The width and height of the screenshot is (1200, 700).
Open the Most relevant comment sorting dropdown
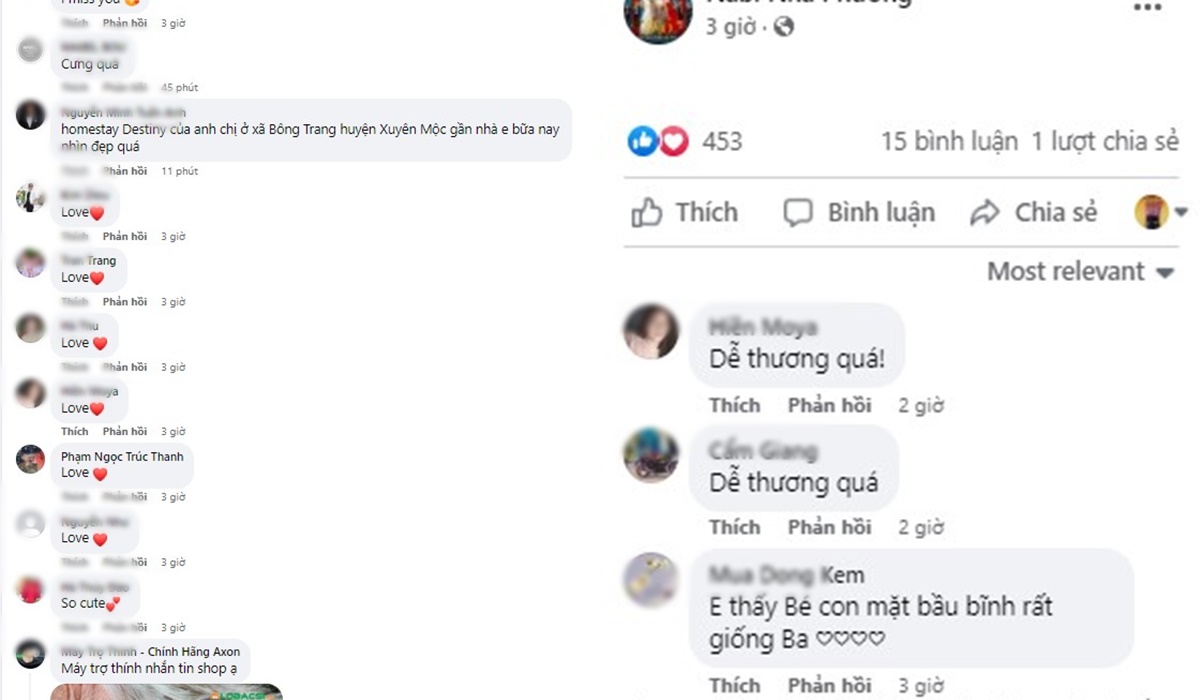point(1080,271)
